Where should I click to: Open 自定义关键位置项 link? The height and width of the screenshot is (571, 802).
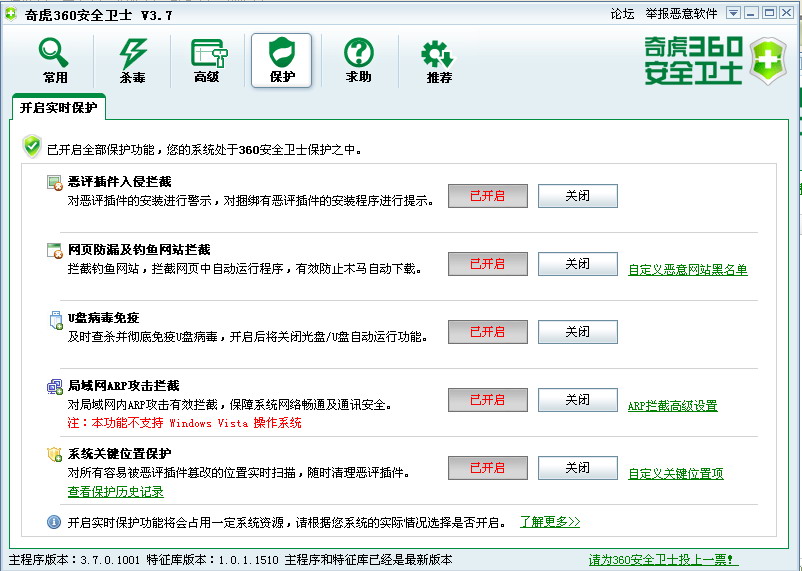coord(676,474)
